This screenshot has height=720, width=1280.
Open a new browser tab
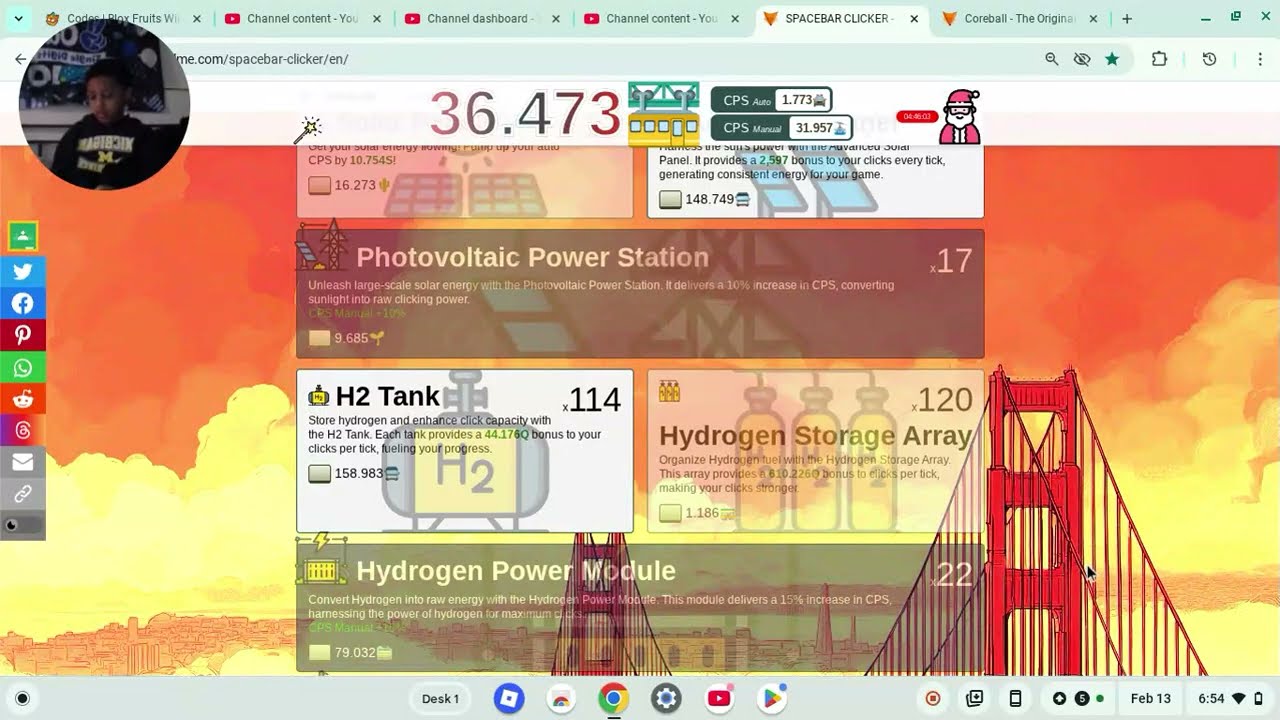tap(1127, 18)
